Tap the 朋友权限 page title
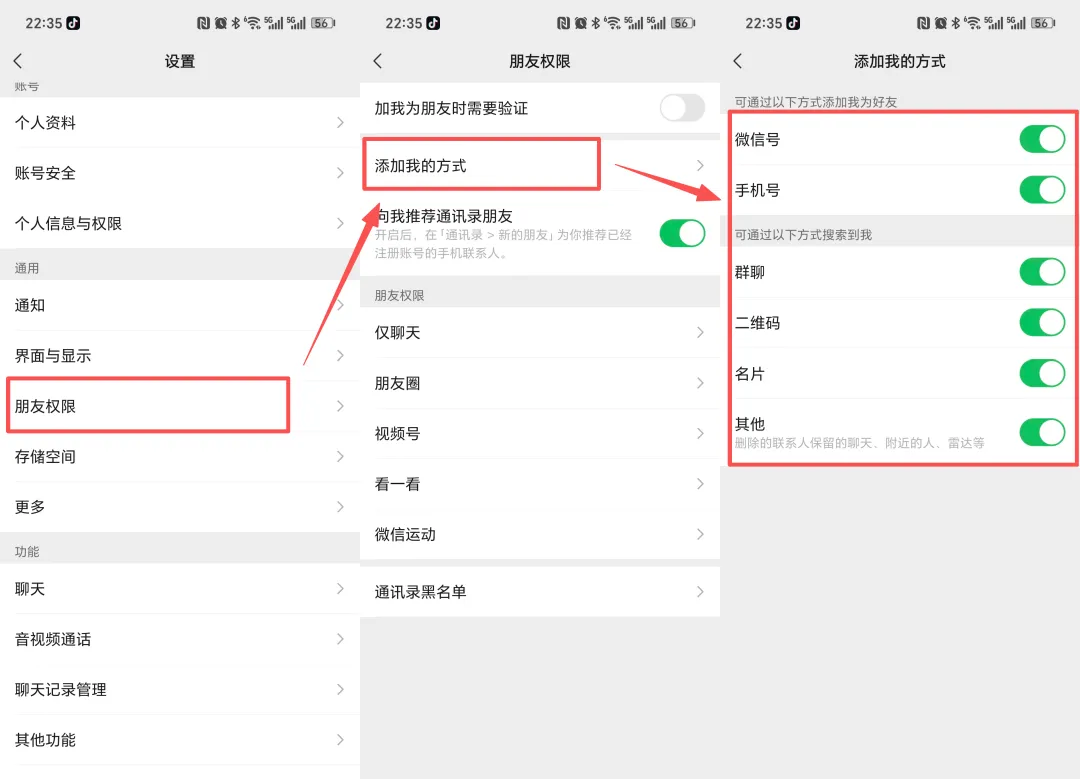Screen dimensions: 1080x779 [x=540, y=61]
